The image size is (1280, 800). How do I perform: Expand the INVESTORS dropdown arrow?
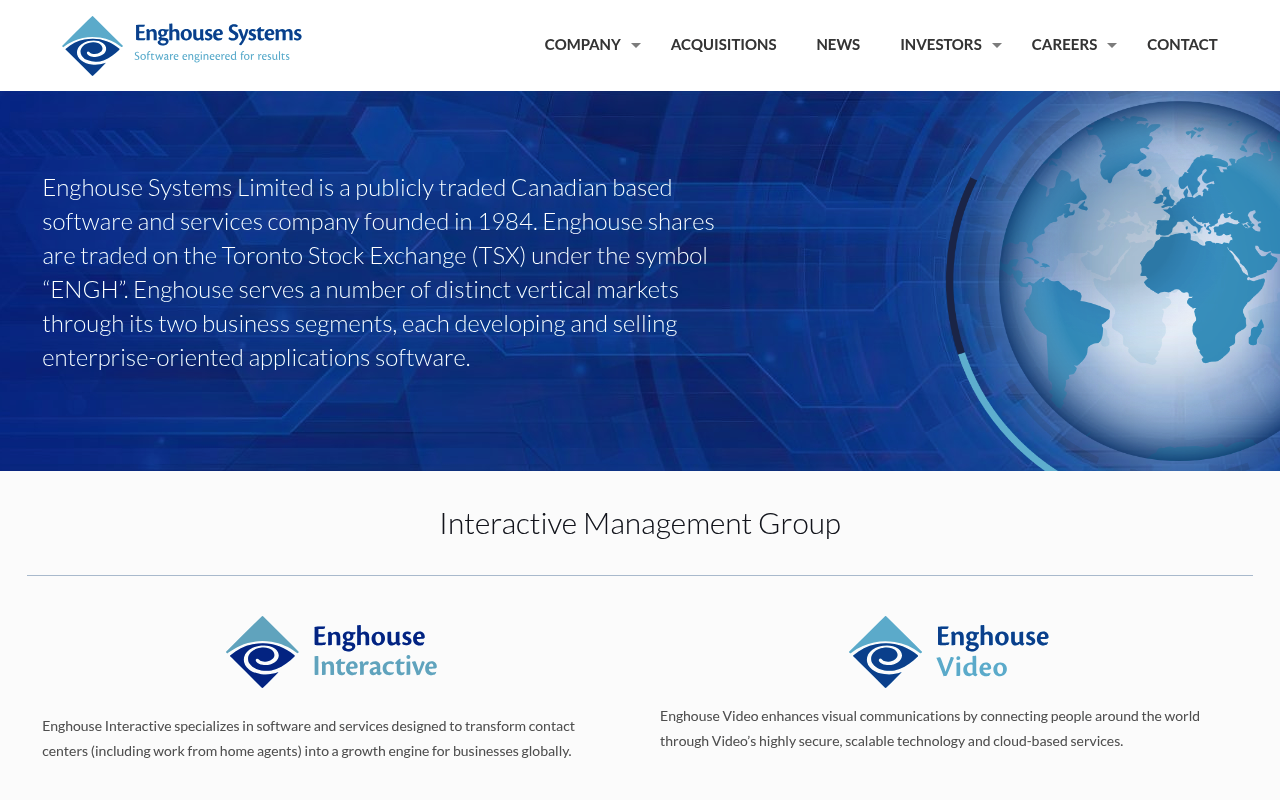click(x=996, y=45)
